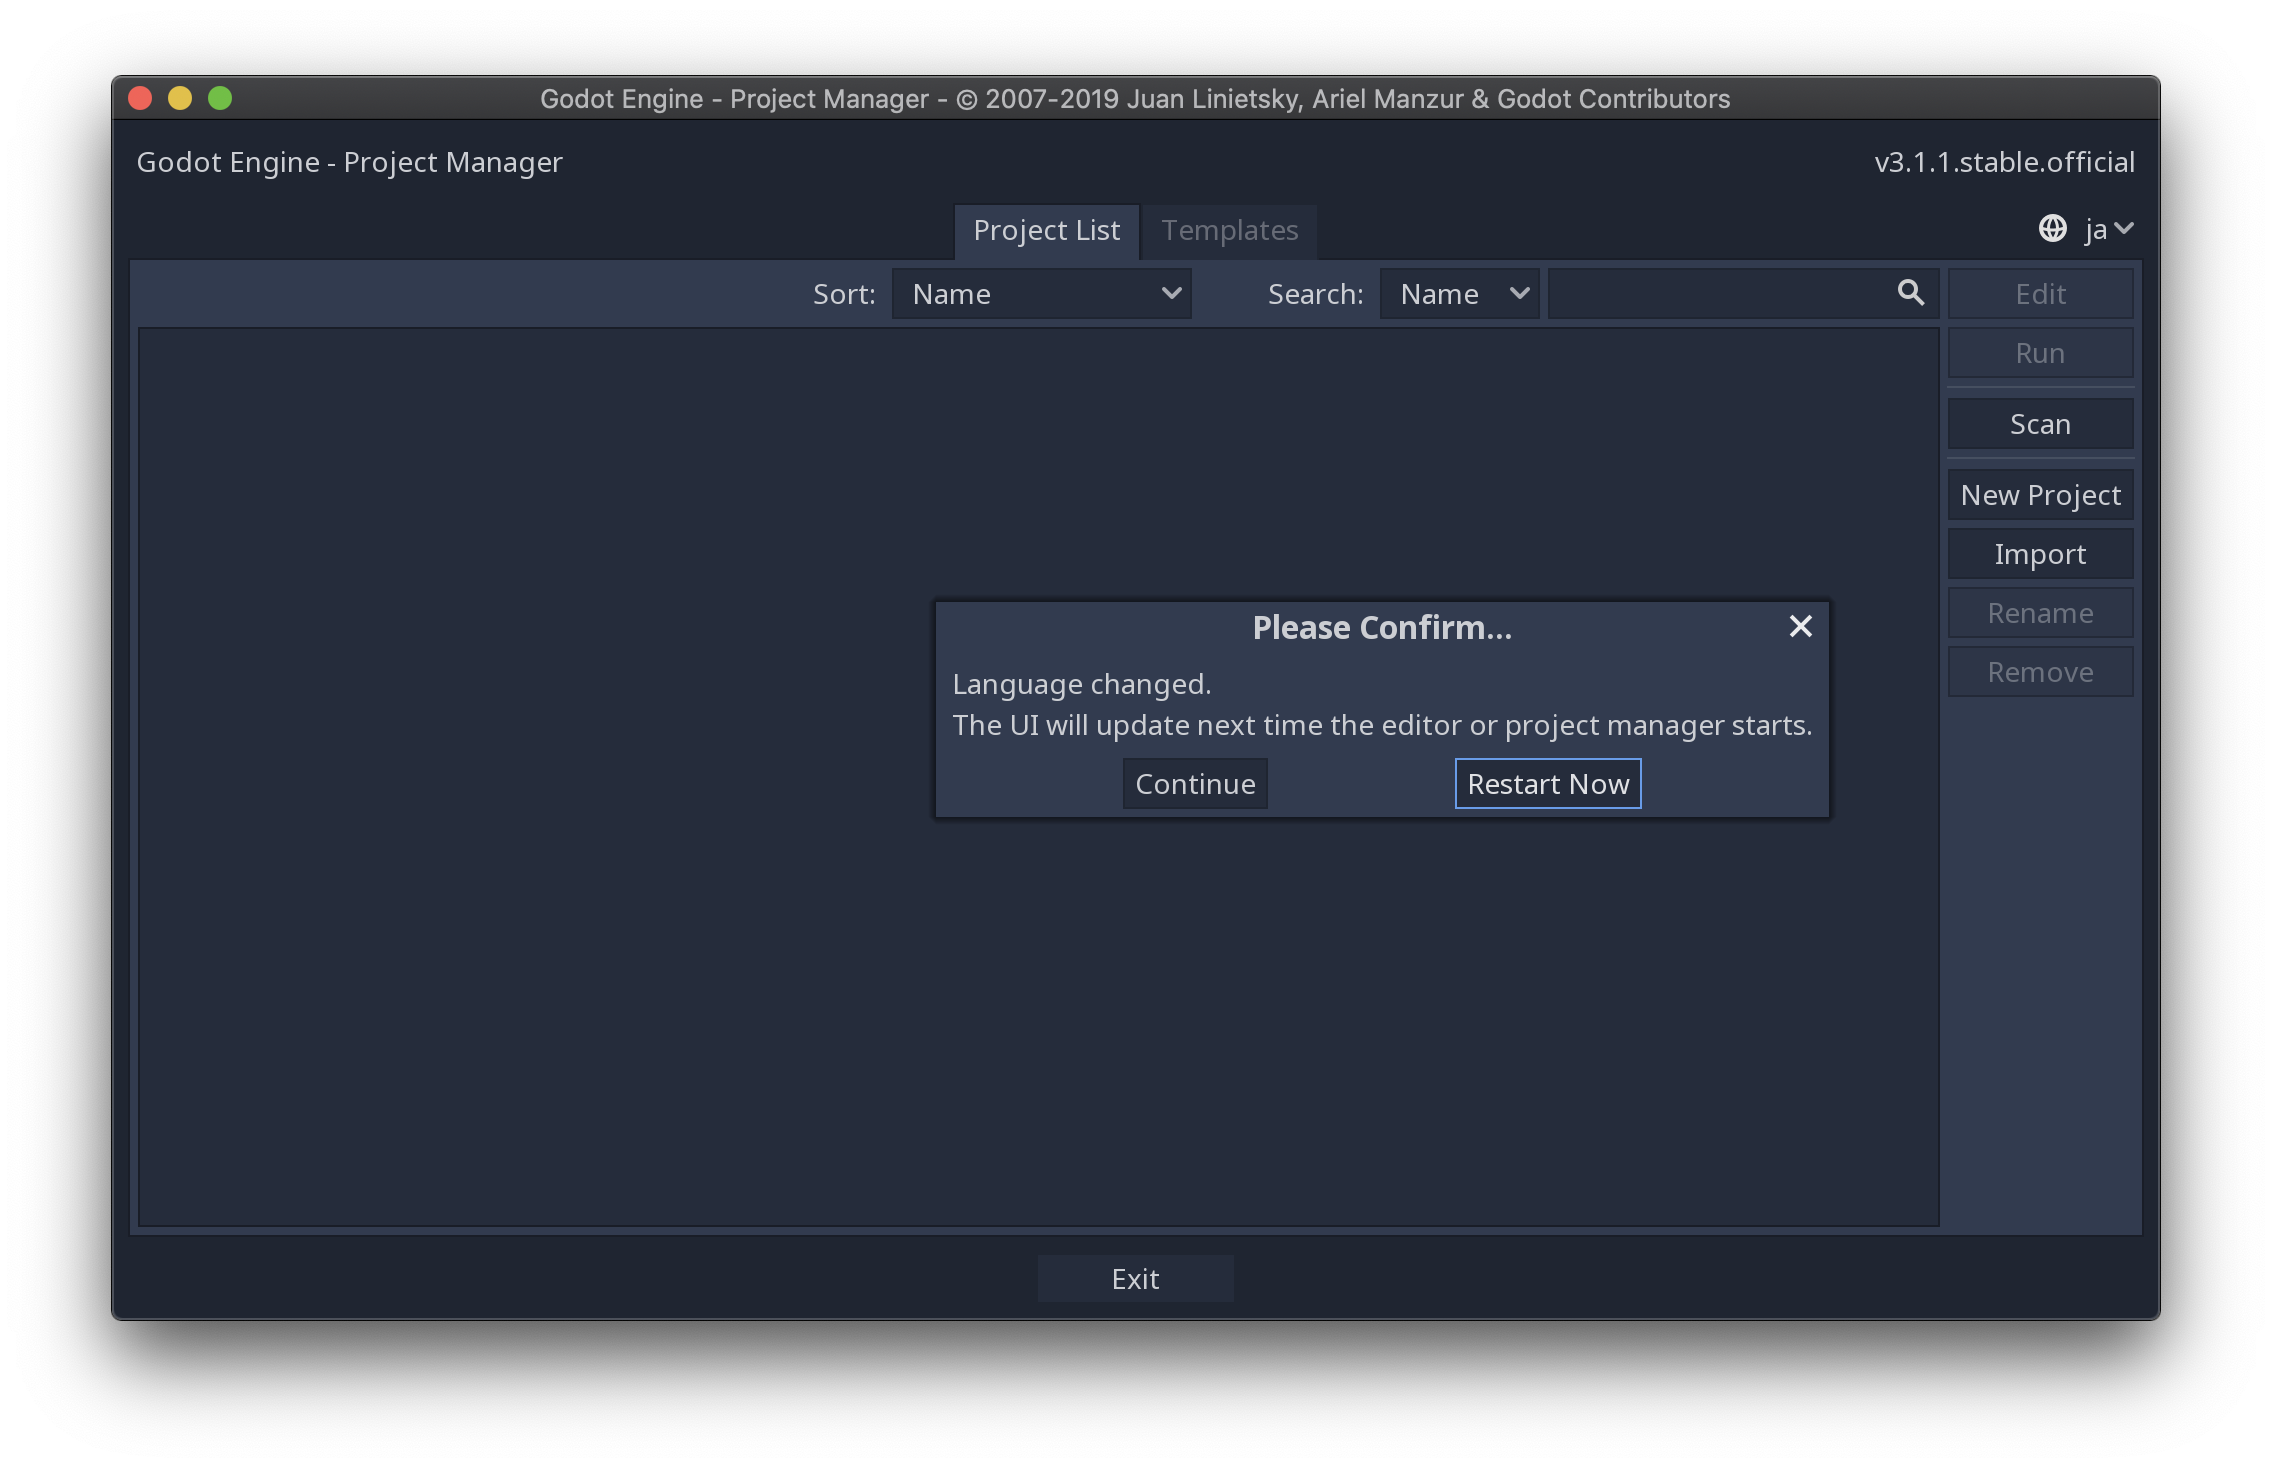Focus the project search input field
The height and width of the screenshot is (1468, 2272).
click(1743, 294)
